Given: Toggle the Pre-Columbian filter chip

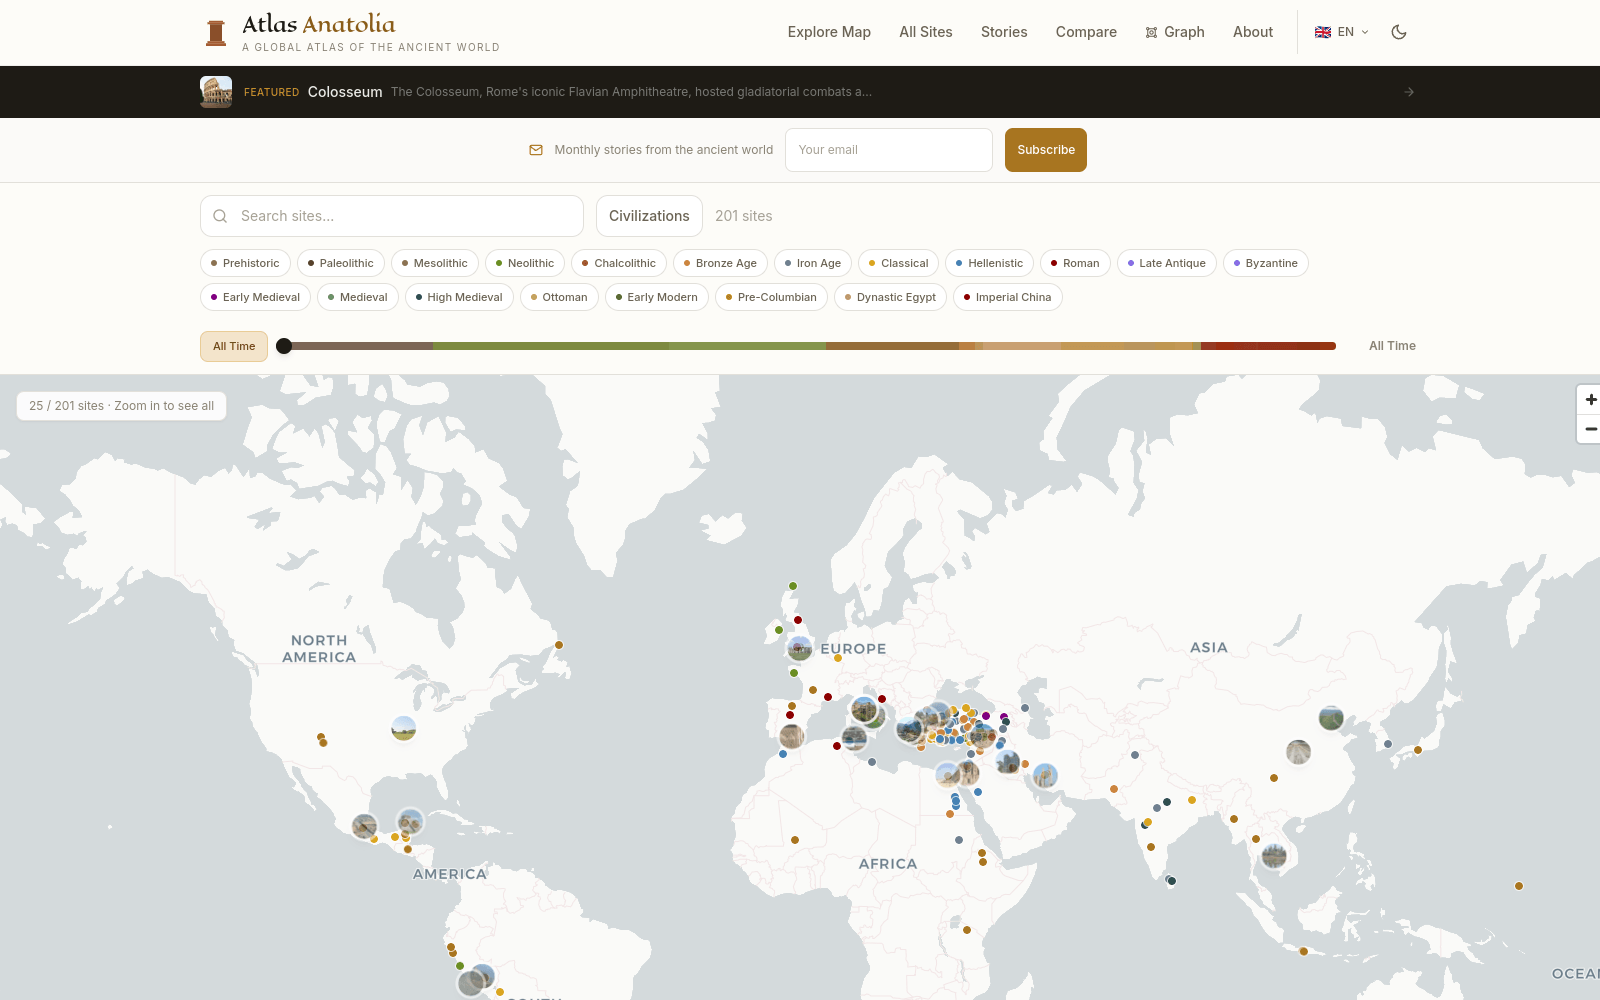Looking at the screenshot, I should 771,297.
